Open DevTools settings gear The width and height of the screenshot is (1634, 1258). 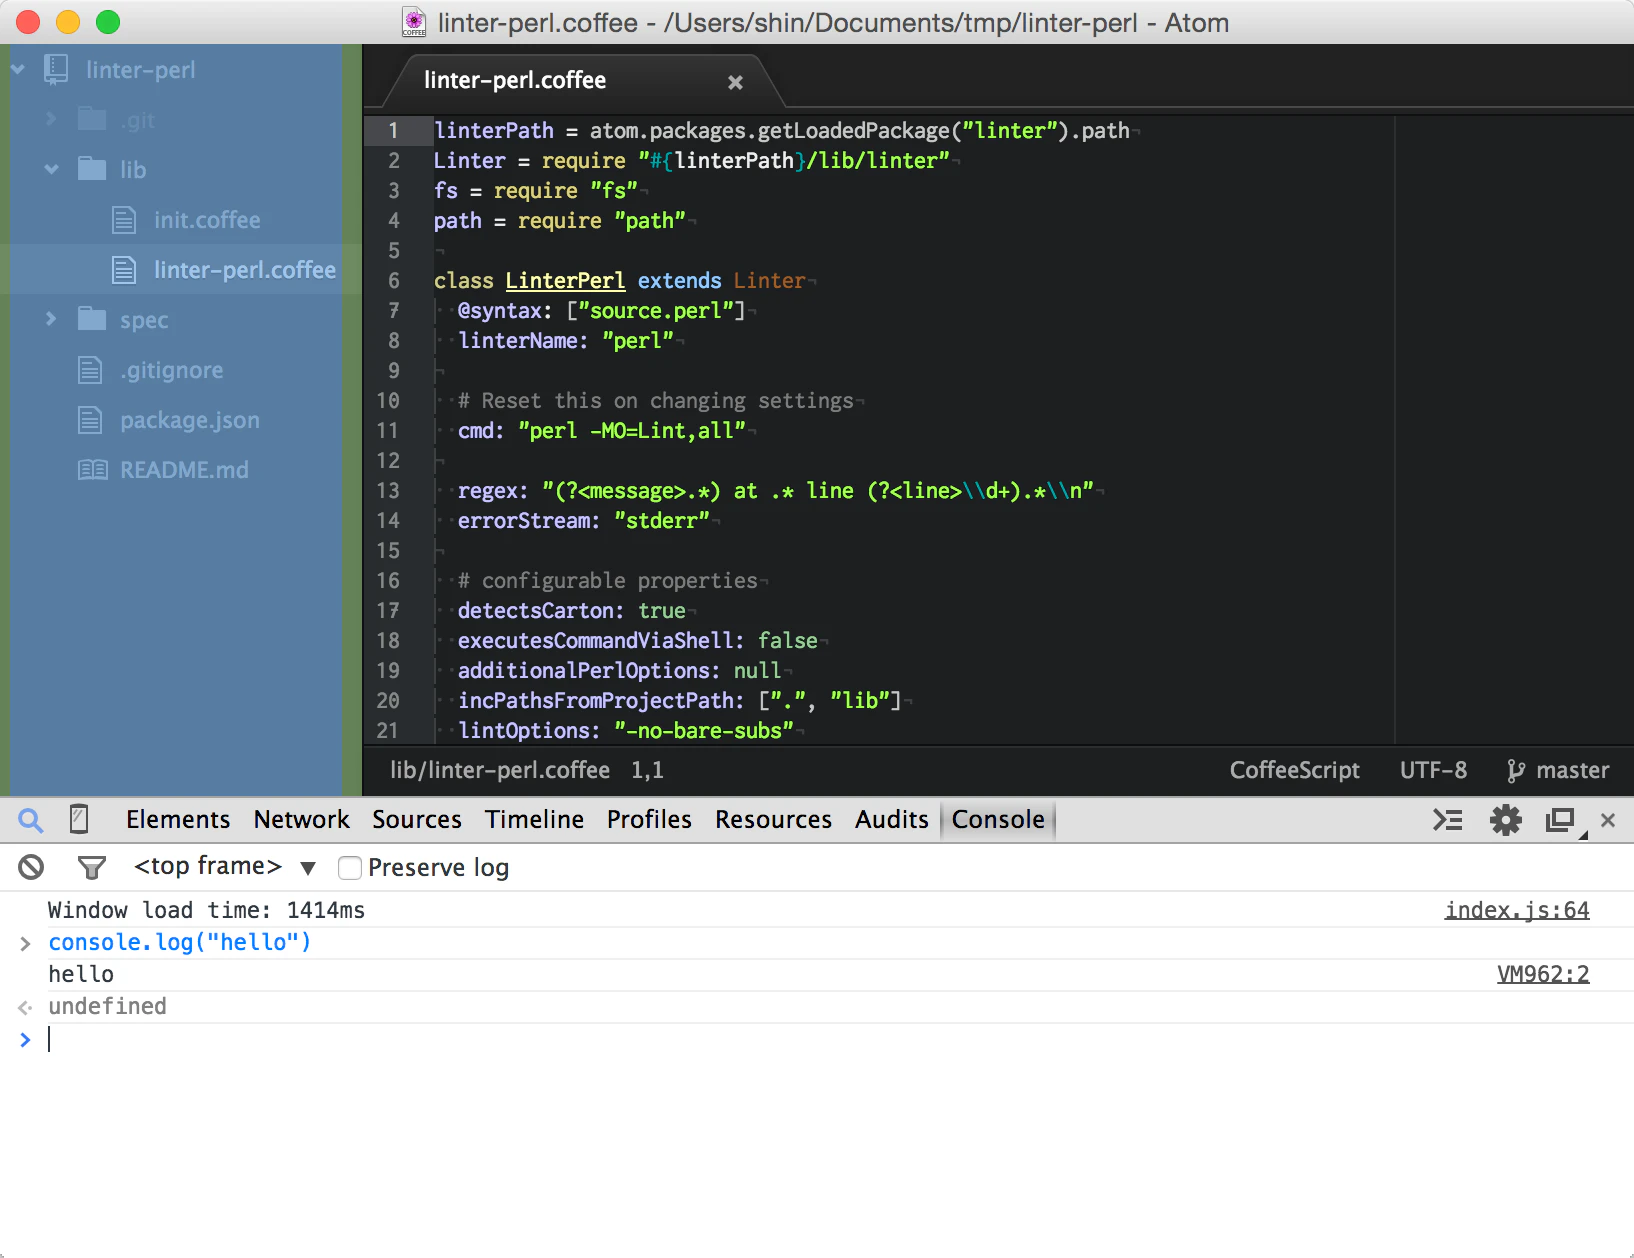tap(1505, 820)
